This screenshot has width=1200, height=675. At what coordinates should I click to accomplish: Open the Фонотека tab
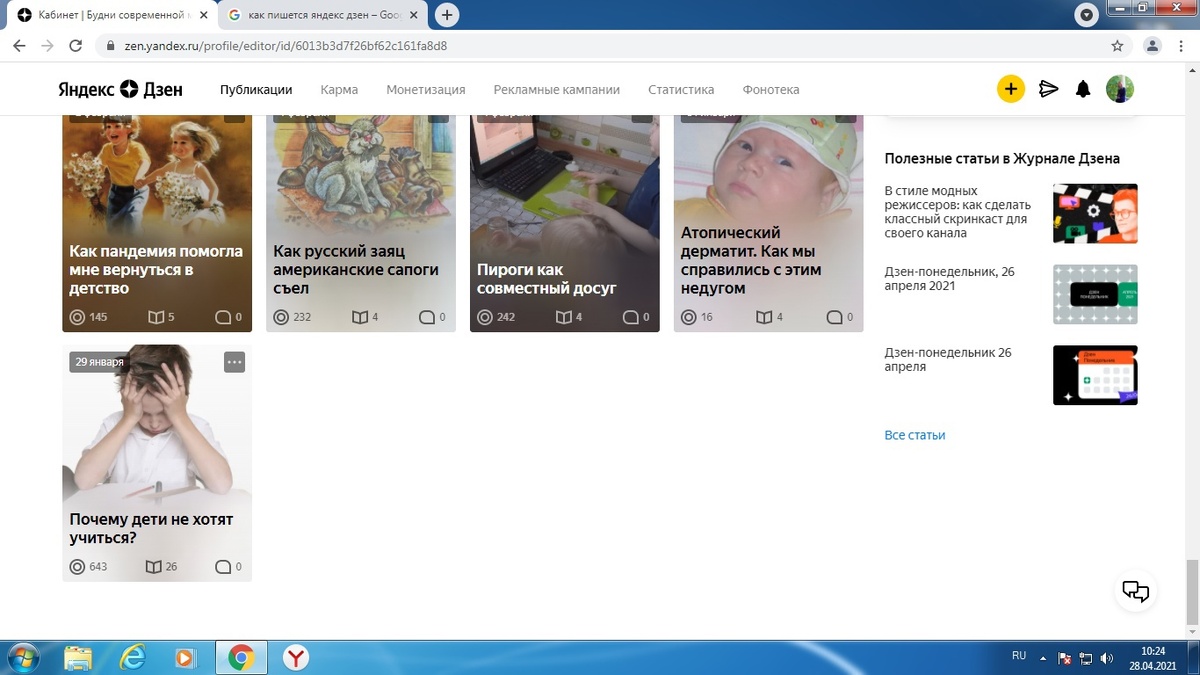(x=771, y=89)
